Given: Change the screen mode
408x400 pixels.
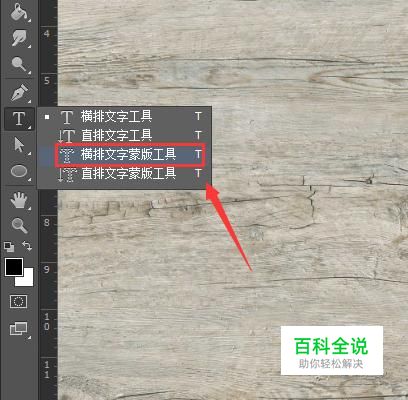Looking at the screenshot, I should tap(19, 329).
